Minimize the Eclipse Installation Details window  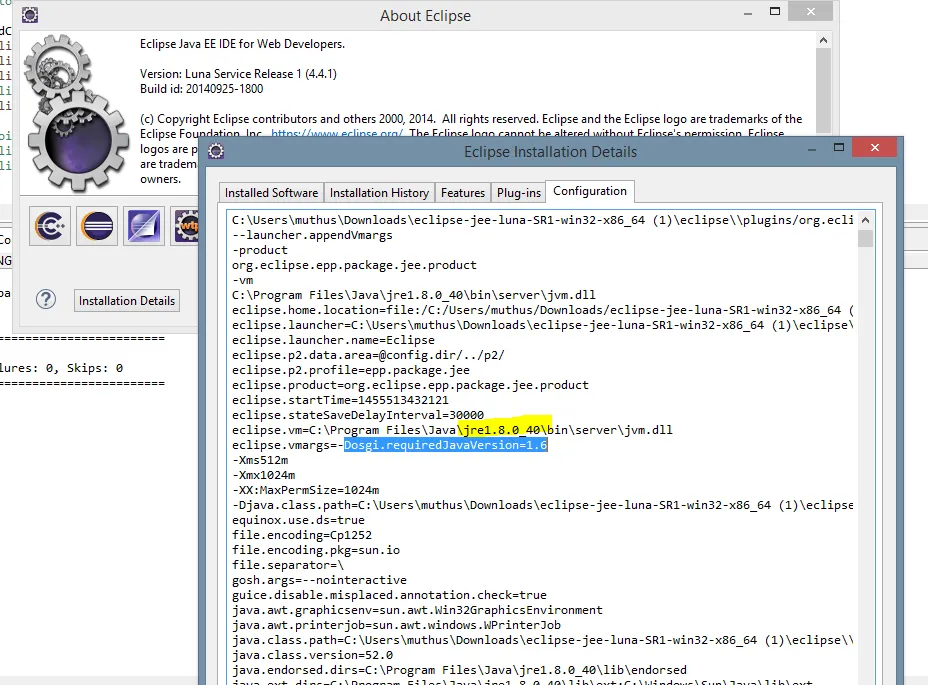click(x=812, y=150)
